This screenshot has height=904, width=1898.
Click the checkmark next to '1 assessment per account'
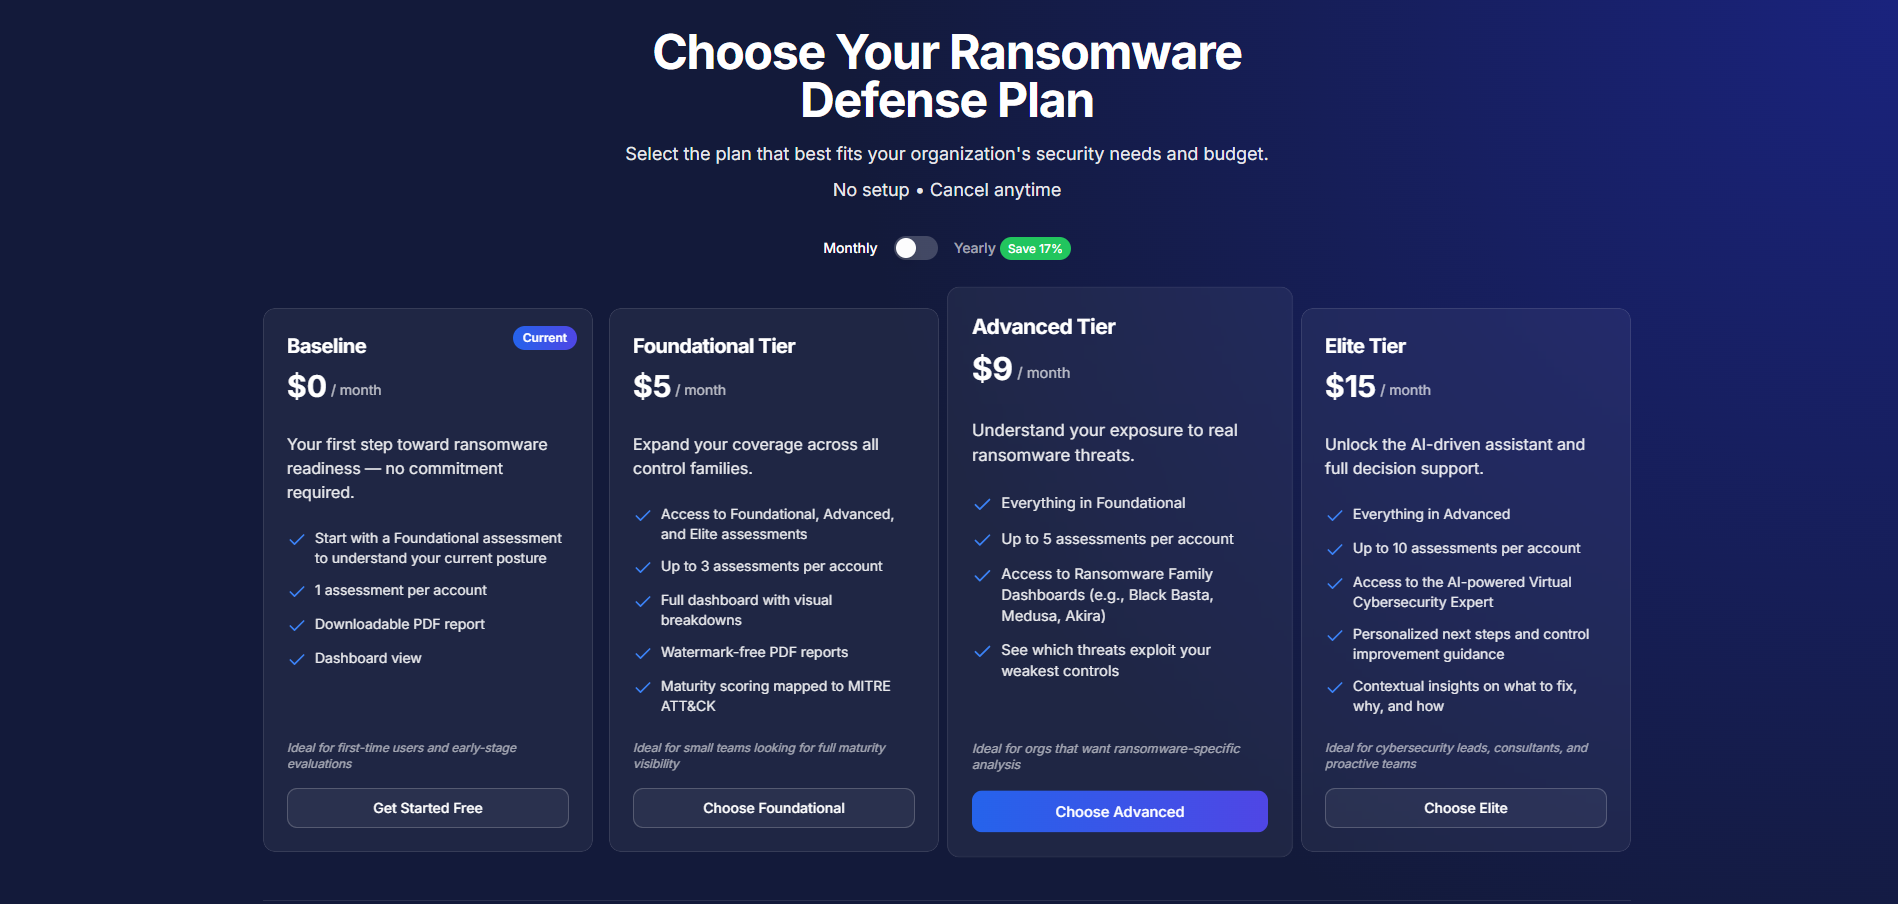coord(296,590)
